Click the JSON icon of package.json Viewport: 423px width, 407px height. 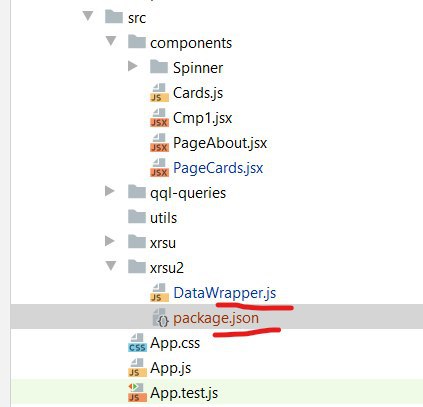click(x=161, y=317)
